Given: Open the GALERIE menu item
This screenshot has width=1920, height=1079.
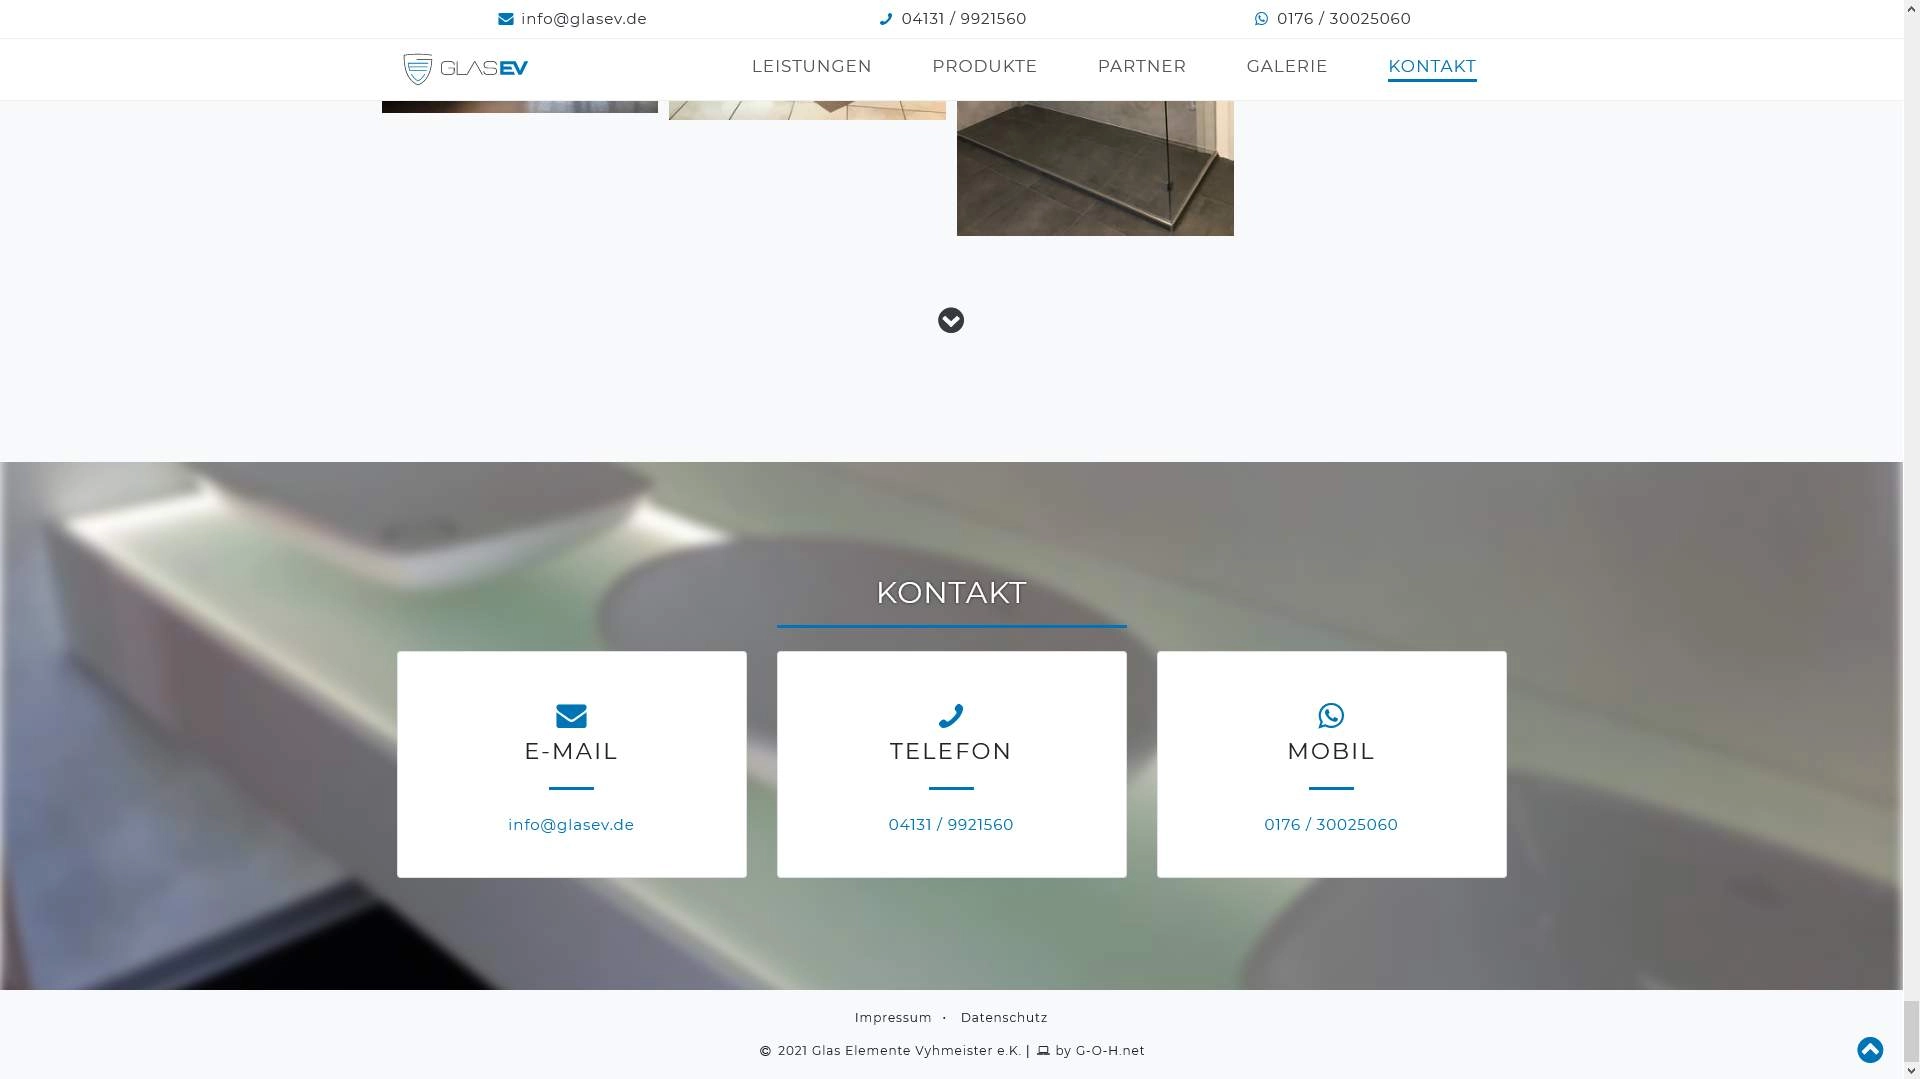Looking at the screenshot, I should [1287, 66].
